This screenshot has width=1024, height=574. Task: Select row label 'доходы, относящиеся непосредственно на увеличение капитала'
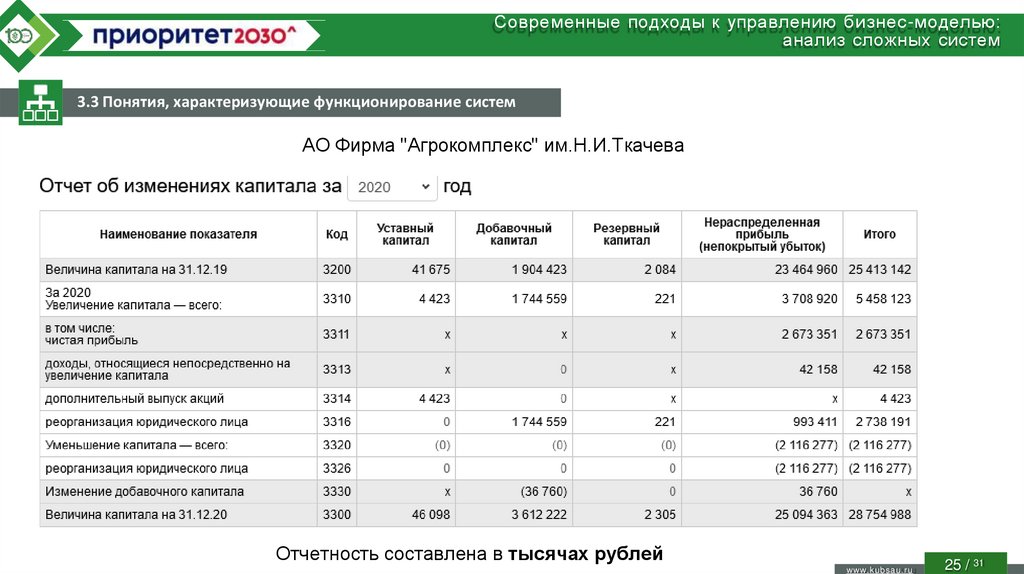[167, 370]
